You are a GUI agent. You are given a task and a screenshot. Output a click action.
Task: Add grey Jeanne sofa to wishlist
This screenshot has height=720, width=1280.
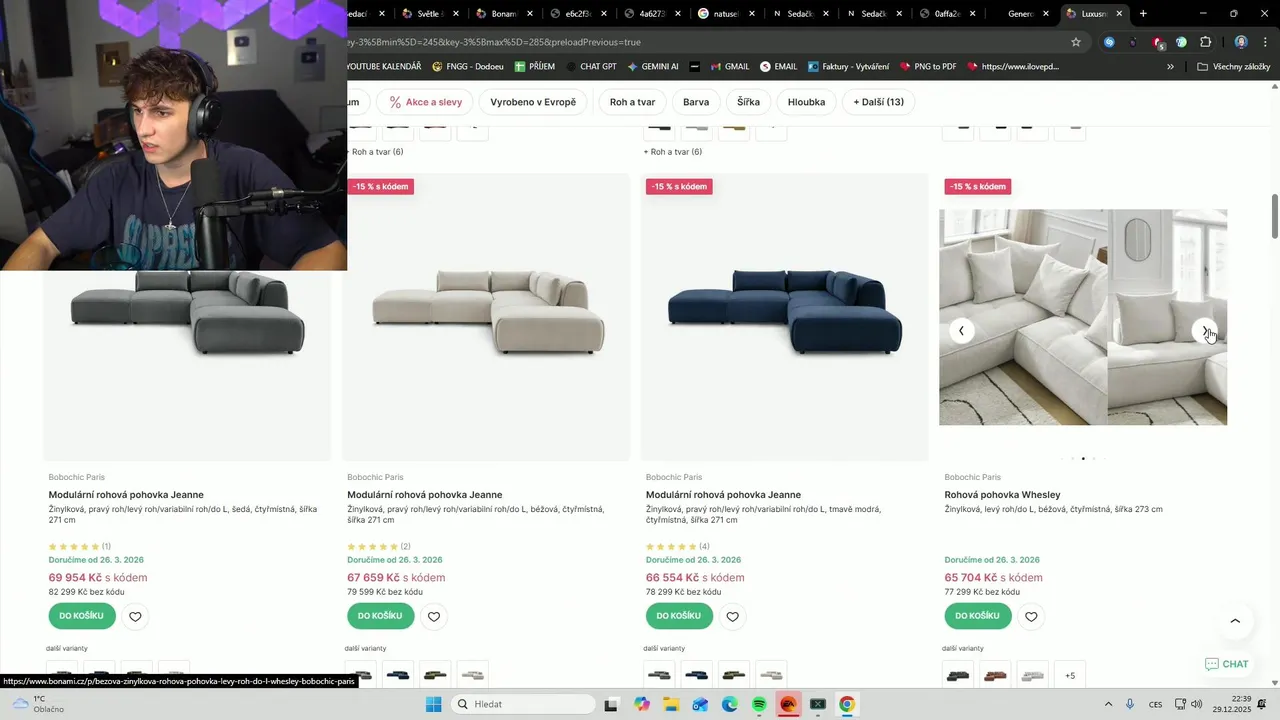click(x=135, y=616)
